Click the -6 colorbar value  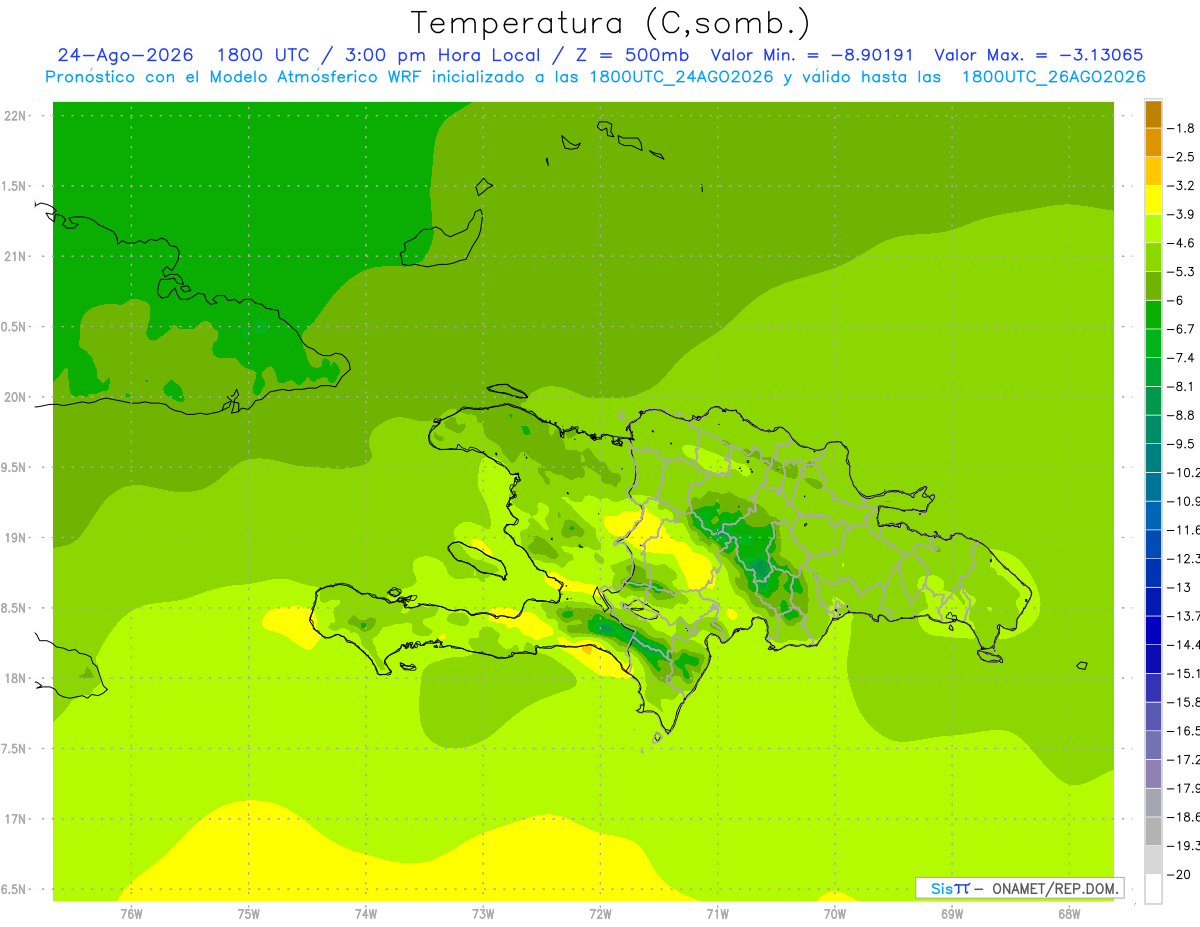click(x=1177, y=300)
